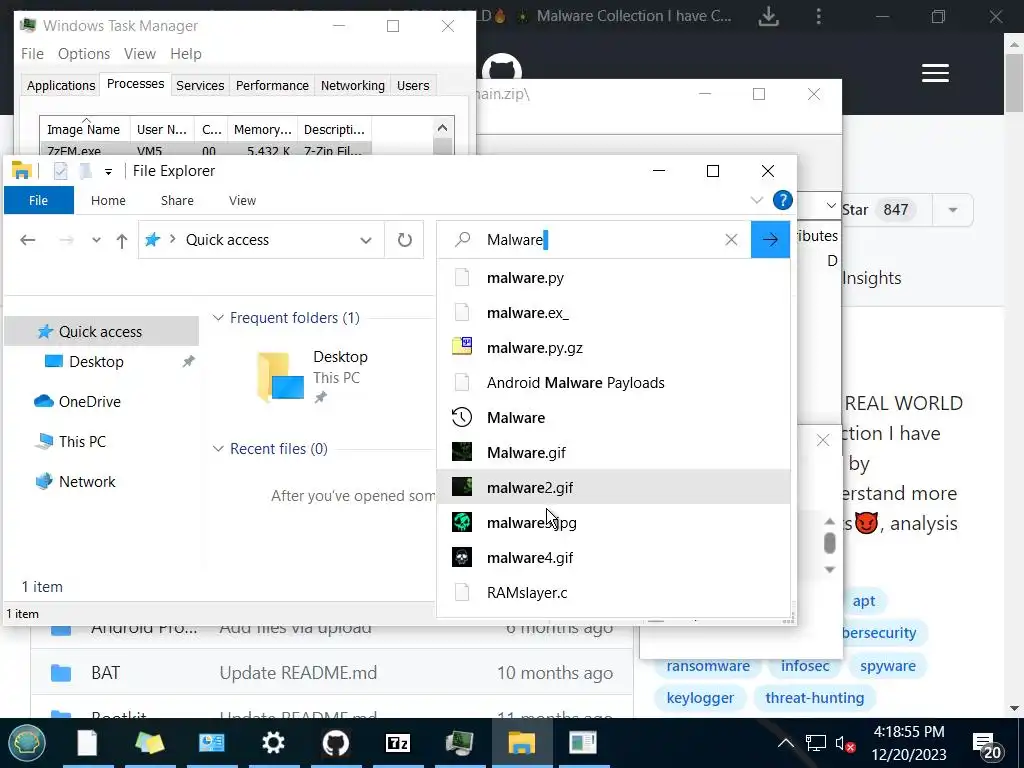Sort processes by Image Name column
The width and height of the screenshot is (1024, 768).
click(85, 129)
